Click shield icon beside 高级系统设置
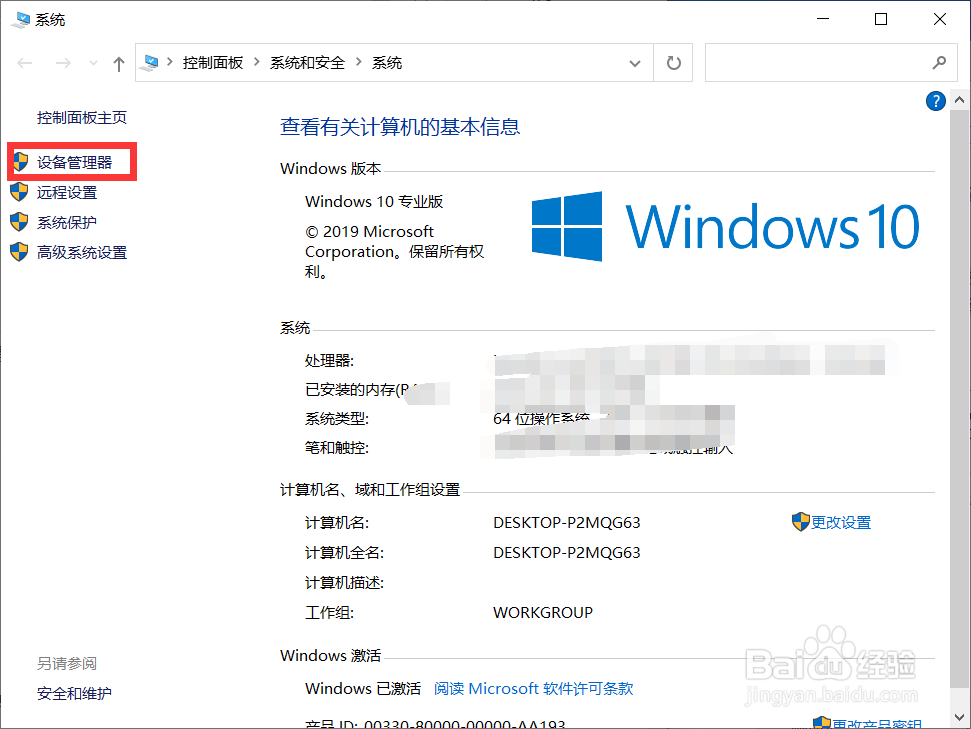Screen dimensions: 971x729 (19, 252)
